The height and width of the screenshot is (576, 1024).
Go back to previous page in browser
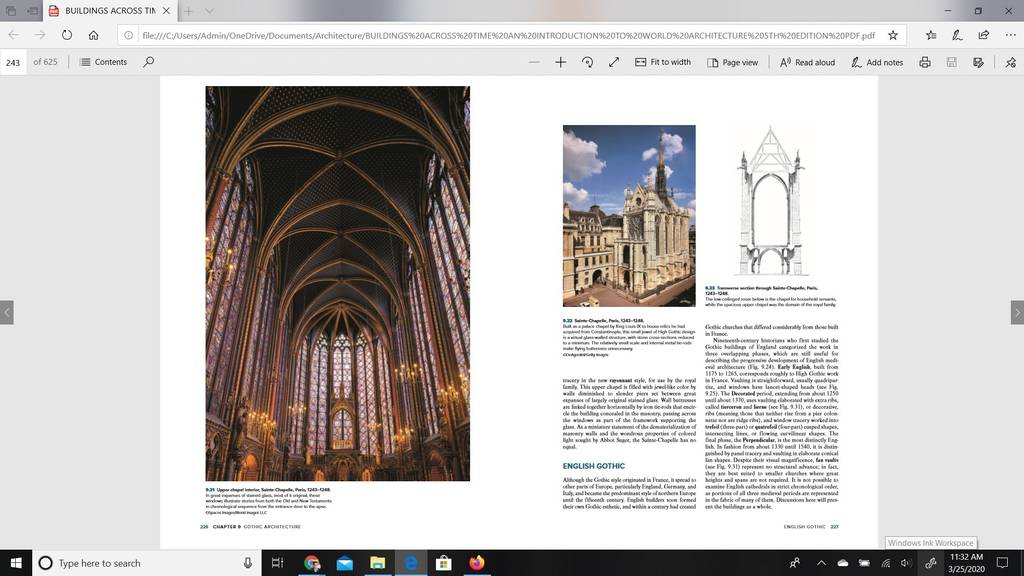tap(14, 35)
